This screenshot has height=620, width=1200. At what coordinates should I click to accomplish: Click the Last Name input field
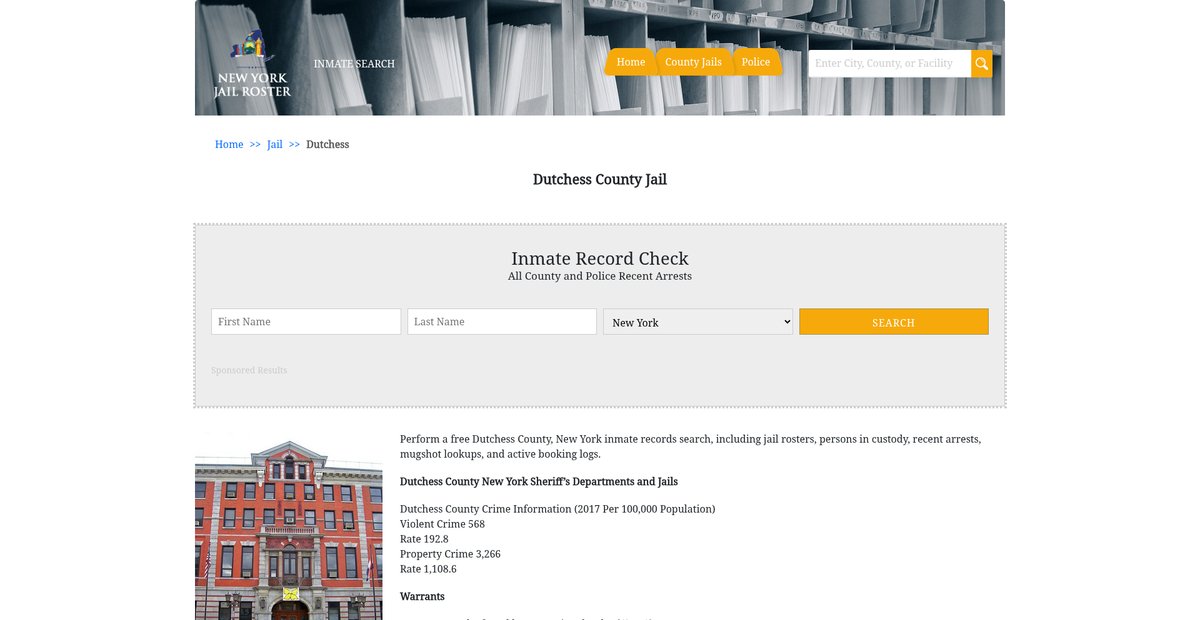click(502, 322)
